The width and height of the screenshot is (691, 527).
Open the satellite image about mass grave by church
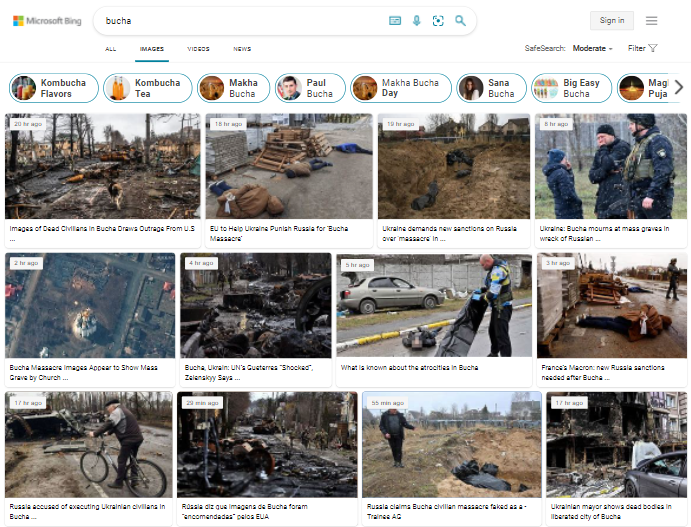pos(90,305)
